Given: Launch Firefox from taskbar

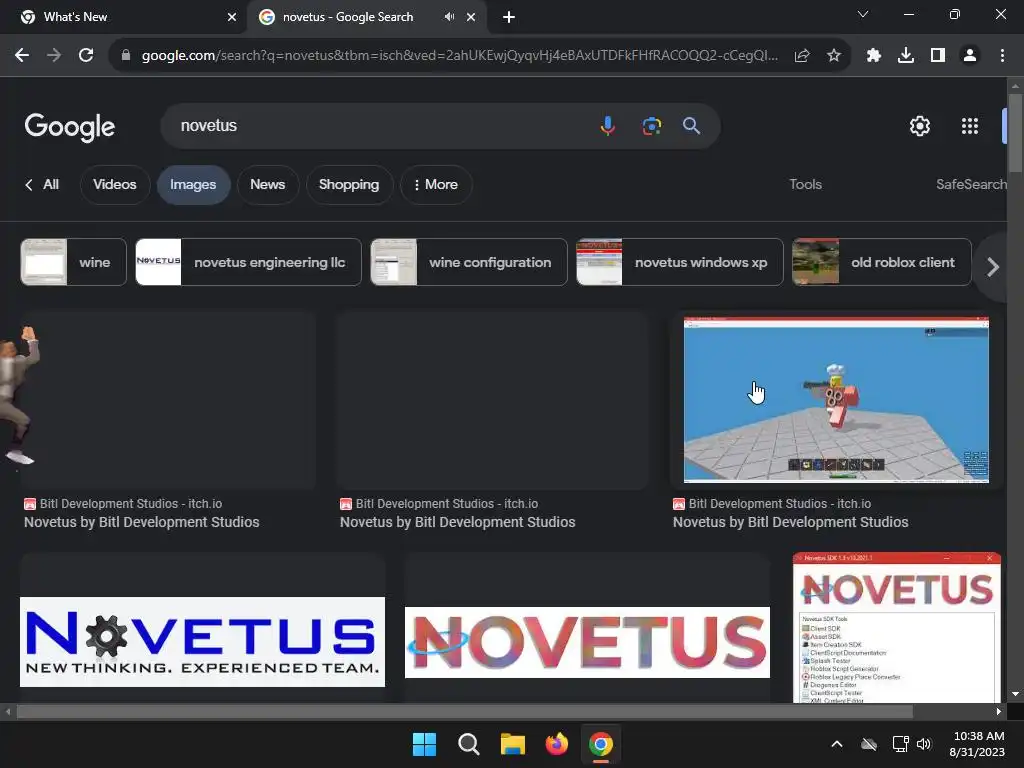Looking at the screenshot, I should [x=556, y=744].
